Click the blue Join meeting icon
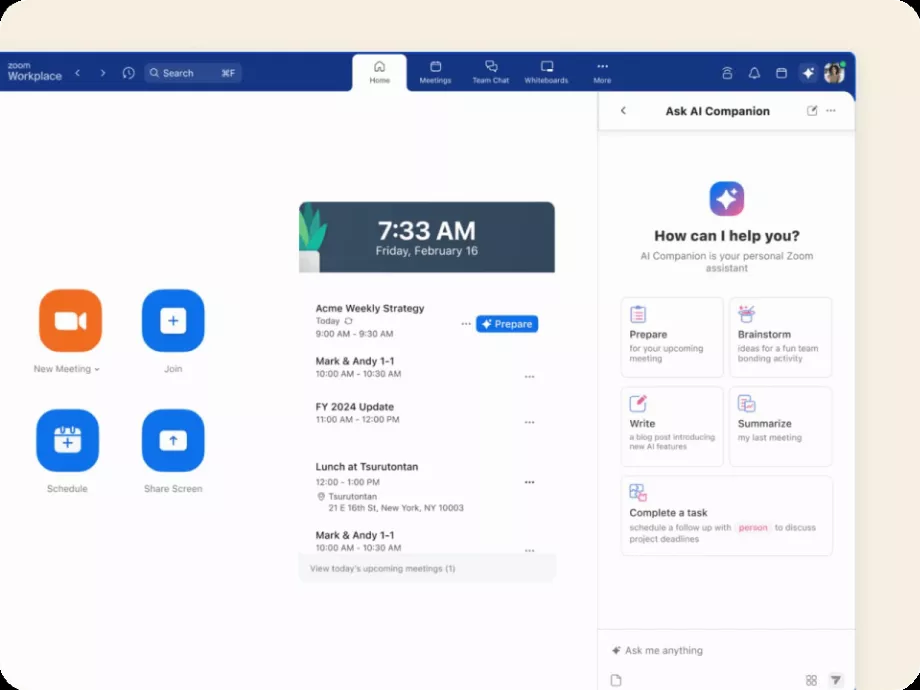 tap(173, 320)
